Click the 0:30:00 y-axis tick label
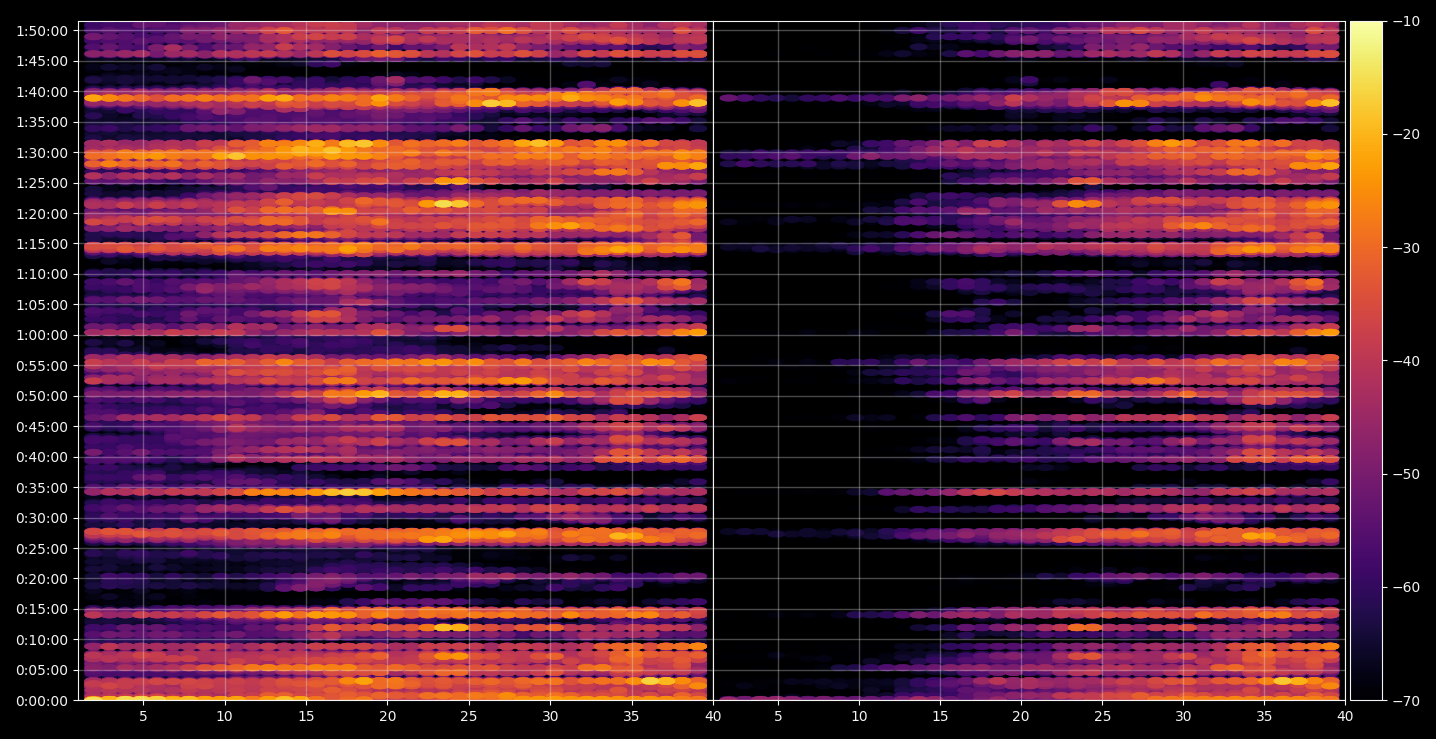 tap(42, 518)
